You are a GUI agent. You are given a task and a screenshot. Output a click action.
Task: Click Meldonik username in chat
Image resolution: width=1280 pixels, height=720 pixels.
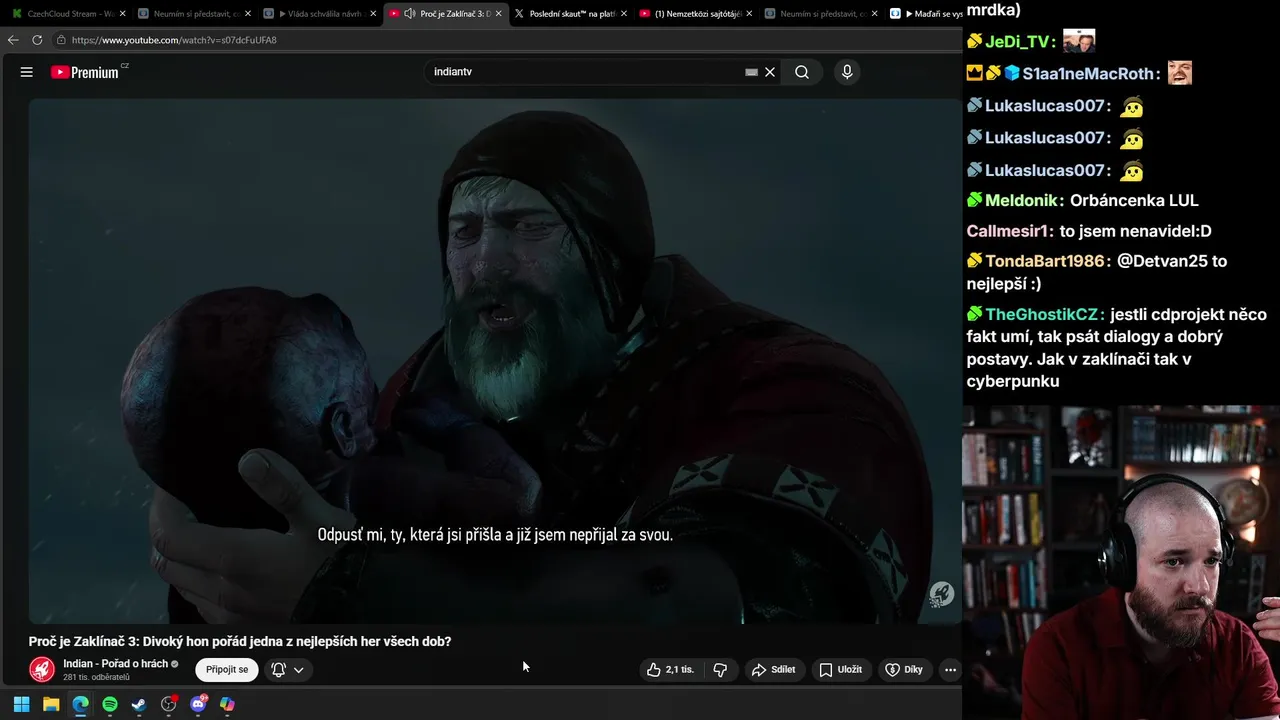tap(1022, 201)
